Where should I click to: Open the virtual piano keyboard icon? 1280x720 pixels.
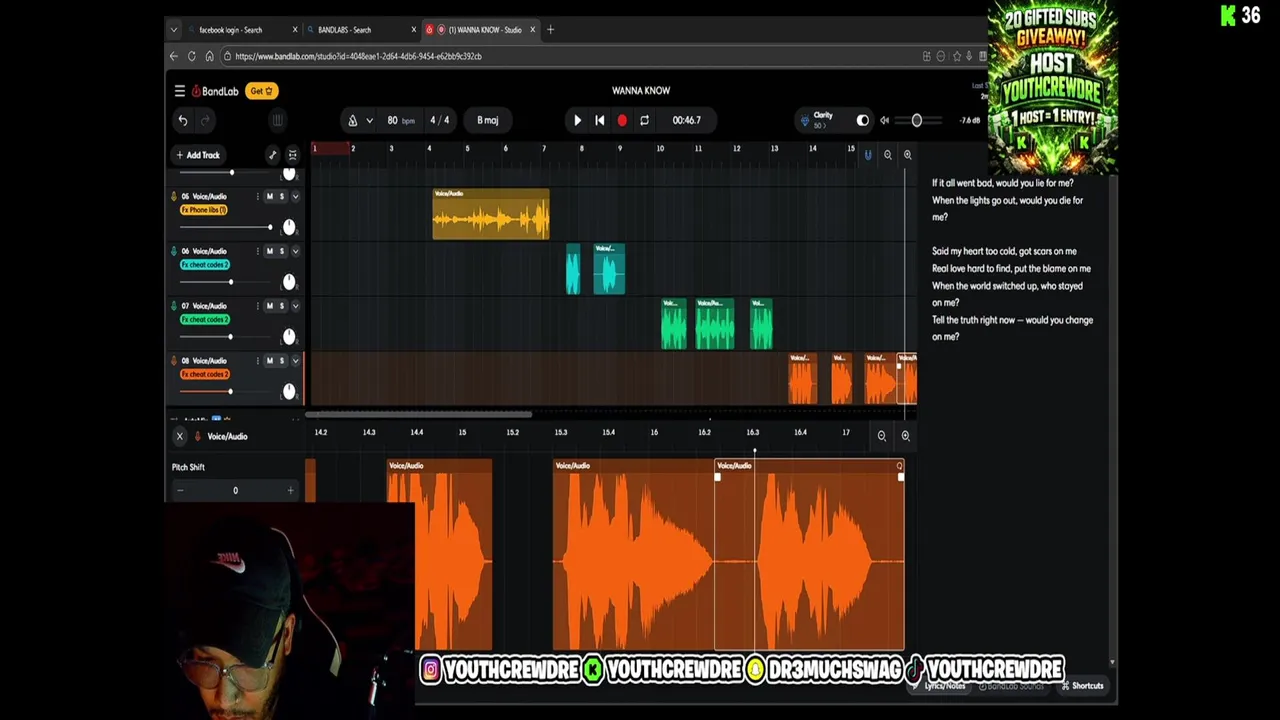tap(278, 120)
